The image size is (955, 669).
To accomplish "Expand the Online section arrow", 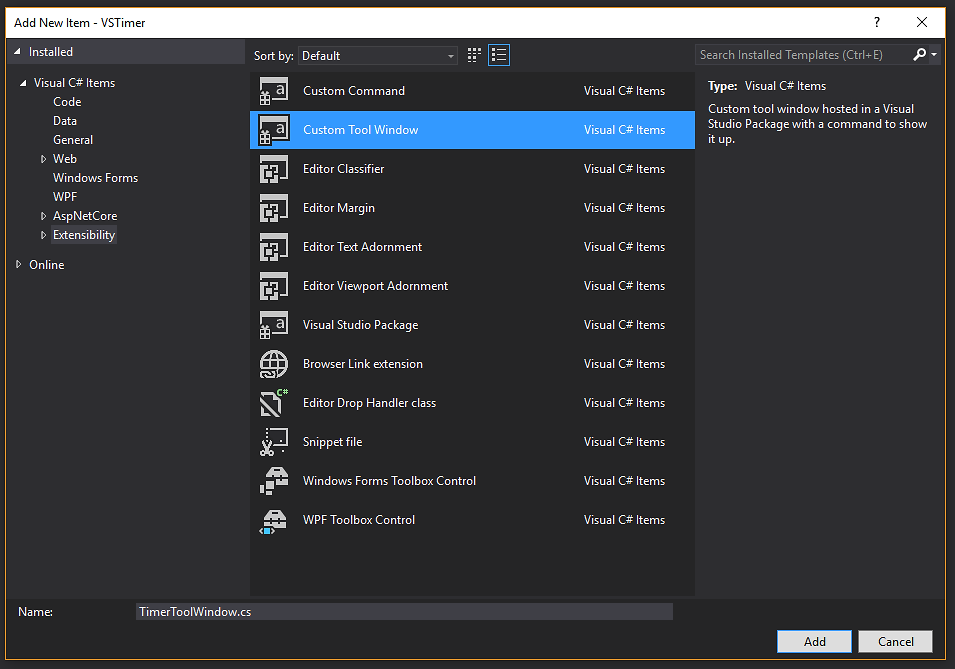I will pyautogui.click(x=18, y=264).
